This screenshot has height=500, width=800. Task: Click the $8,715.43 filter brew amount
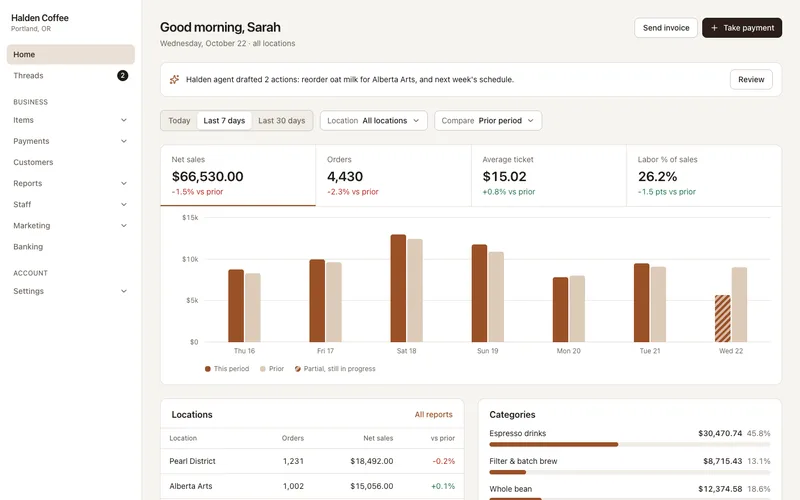click(722, 461)
